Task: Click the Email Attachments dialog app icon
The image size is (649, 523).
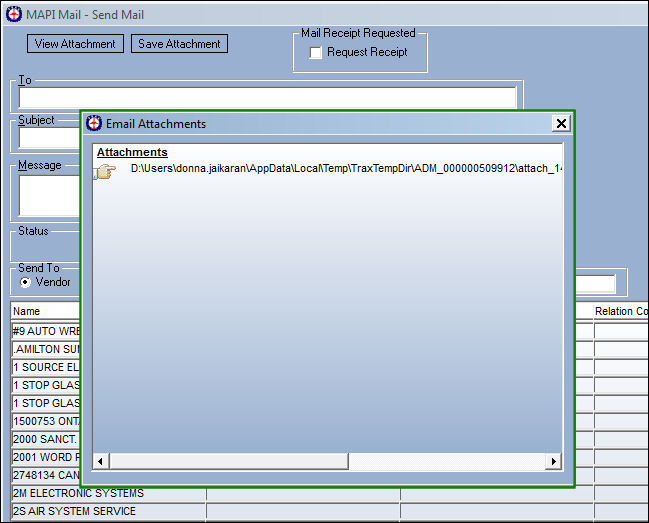Action: tap(94, 123)
